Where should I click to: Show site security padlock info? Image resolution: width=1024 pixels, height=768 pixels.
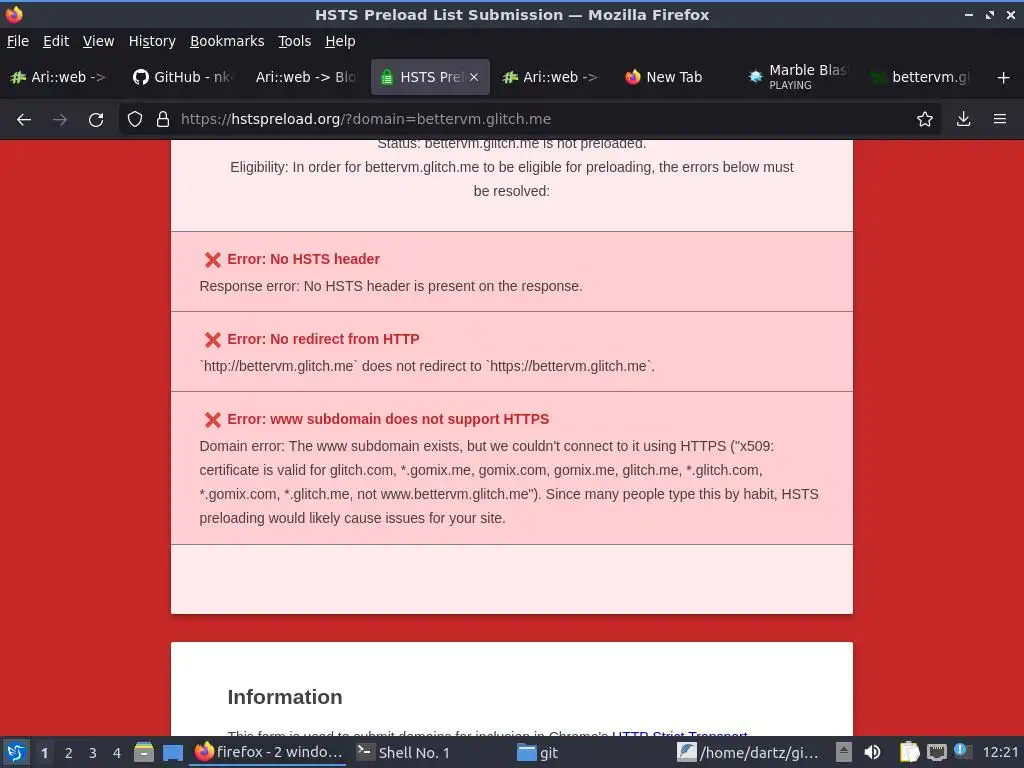pyautogui.click(x=163, y=119)
